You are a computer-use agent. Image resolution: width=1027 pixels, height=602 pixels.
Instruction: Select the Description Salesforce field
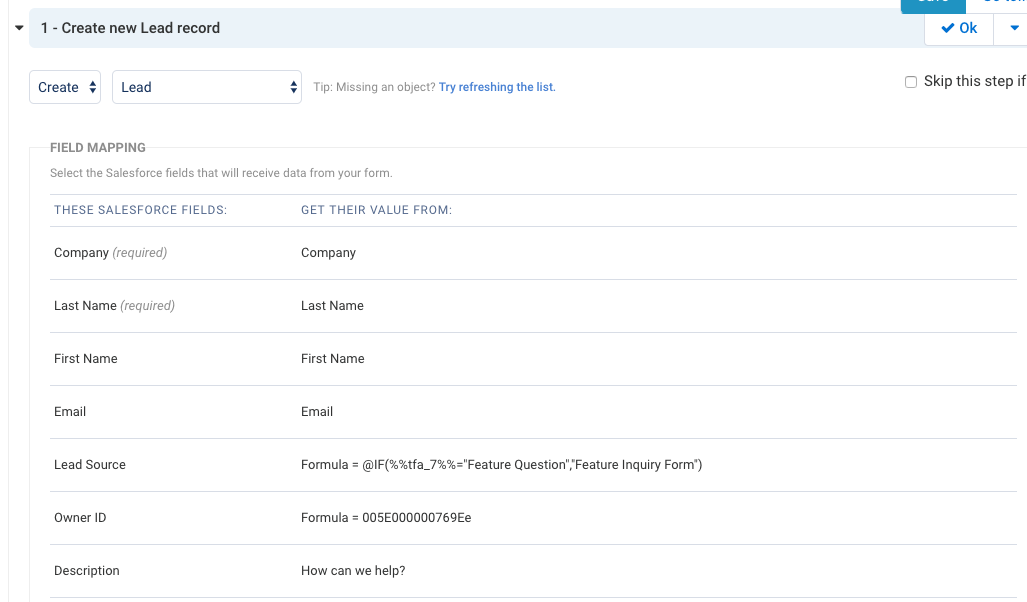pos(87,571)
